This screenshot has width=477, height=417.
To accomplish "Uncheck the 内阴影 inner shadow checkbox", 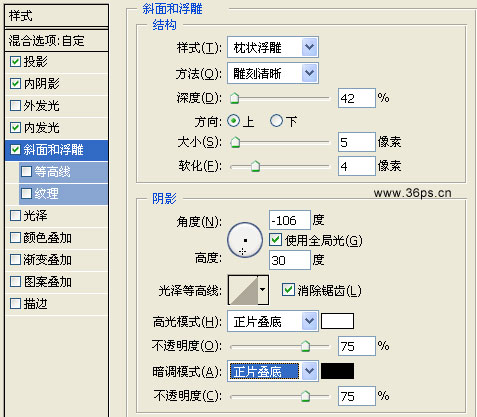I will coord(15,83).
